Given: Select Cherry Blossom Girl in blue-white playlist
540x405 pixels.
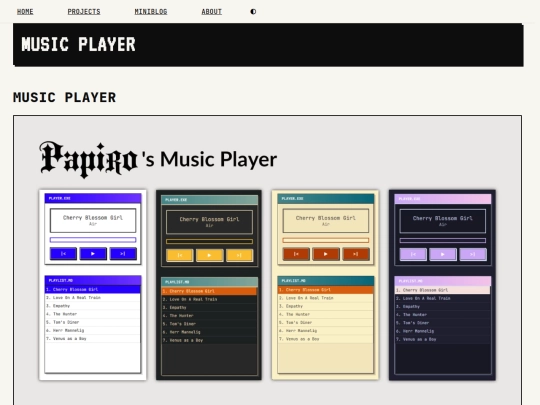Looking at the screenshot, I should click(x=93, y=289).
